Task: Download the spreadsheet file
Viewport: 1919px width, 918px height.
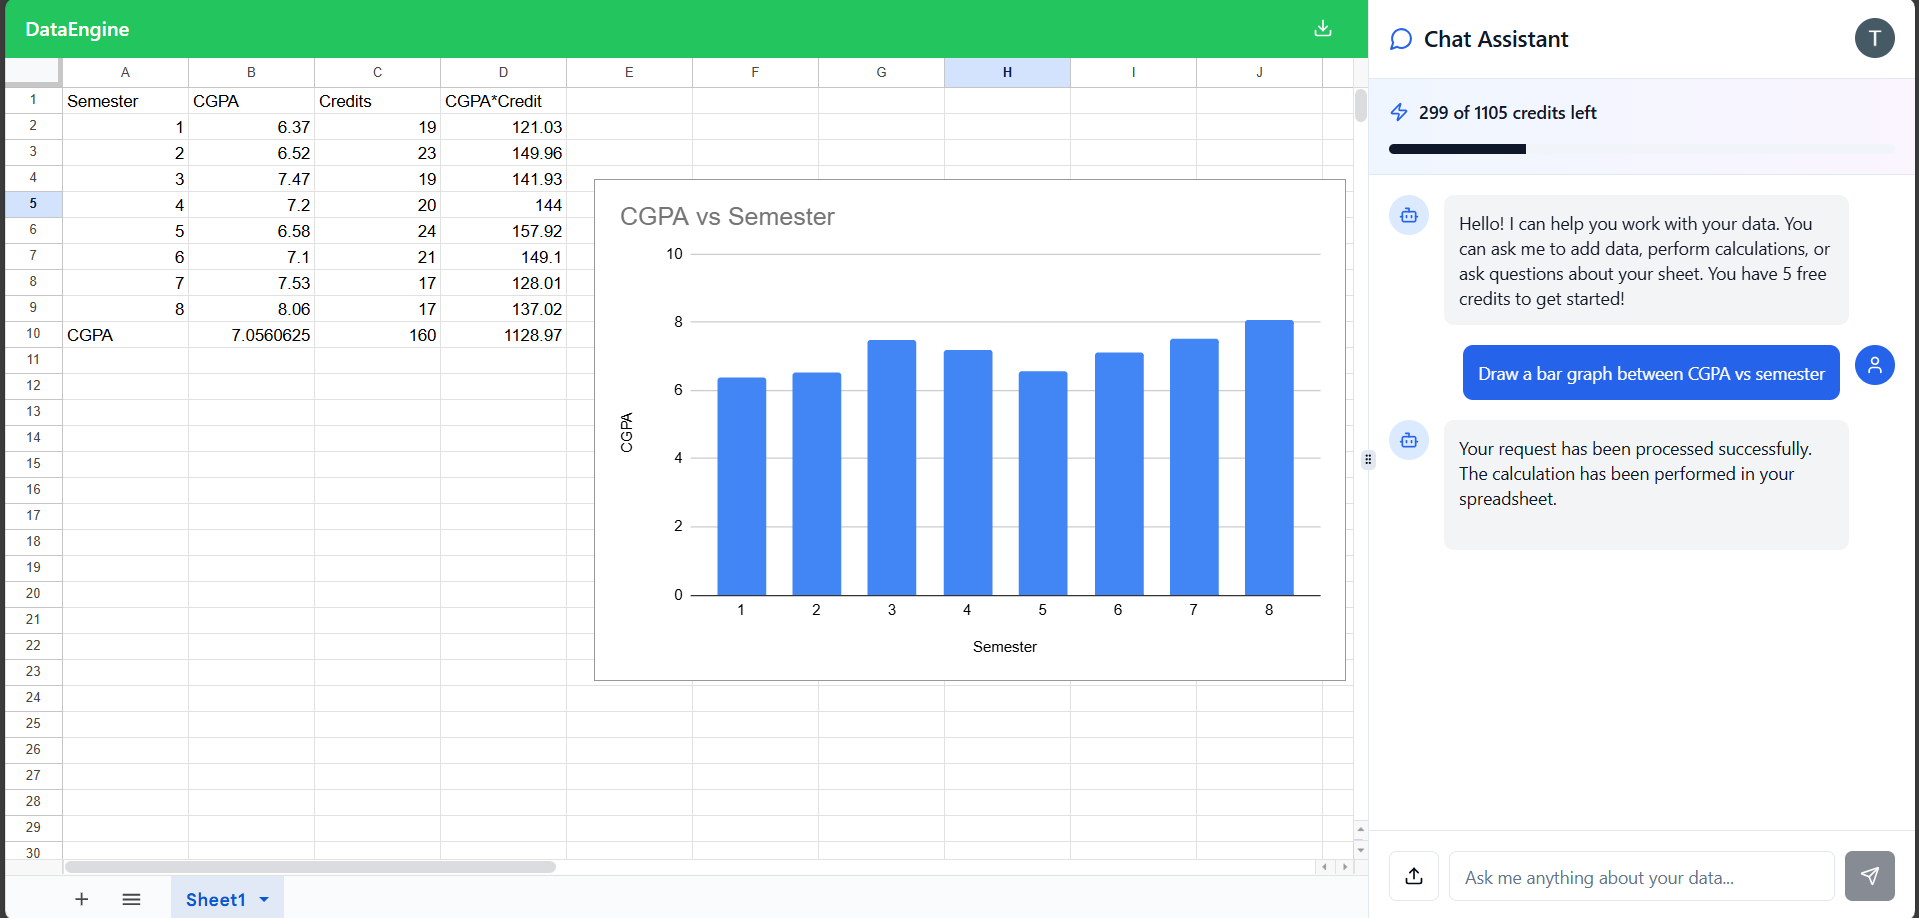Action: tap(1322, 29)
